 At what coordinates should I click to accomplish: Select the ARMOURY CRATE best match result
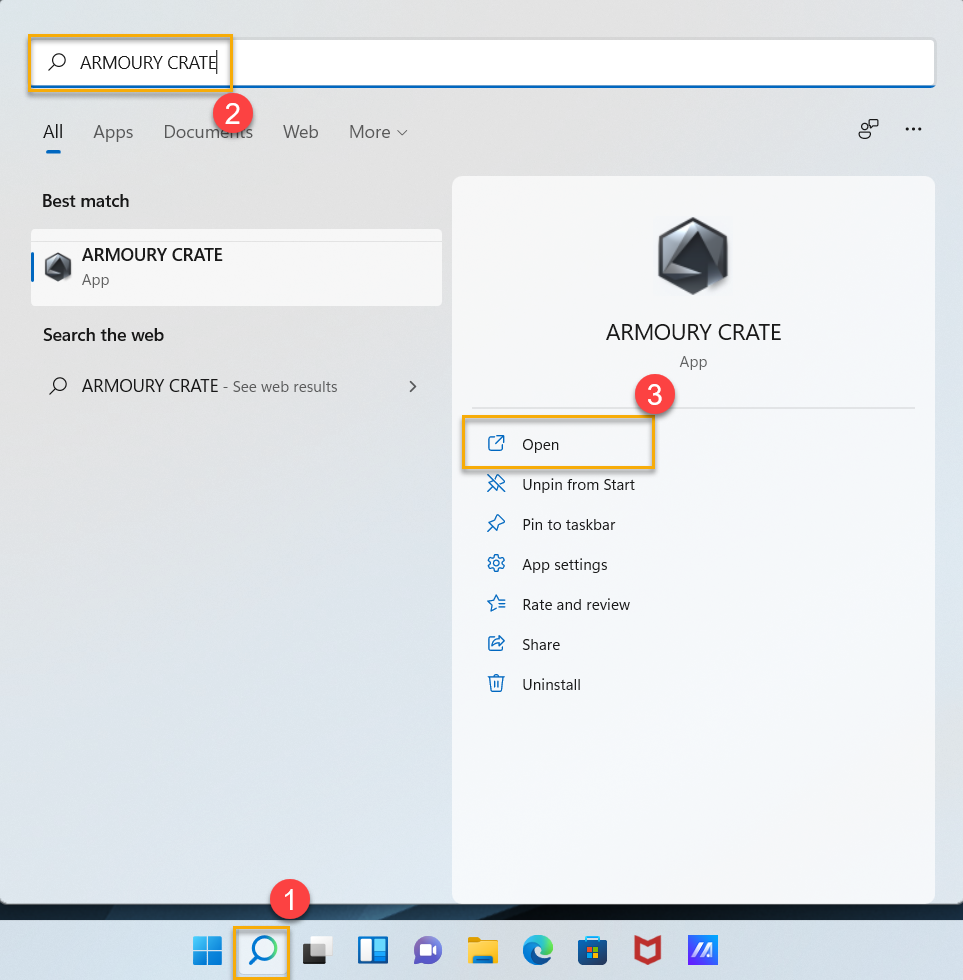[236, 267]
